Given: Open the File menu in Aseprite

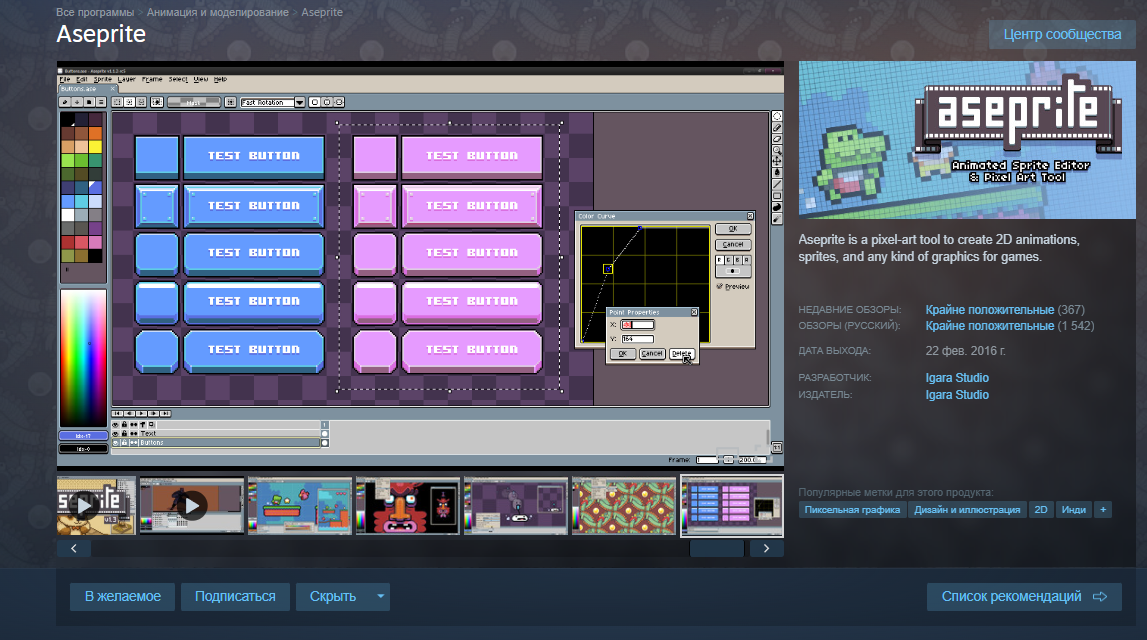Looking at the screenshot, I should point(65,79).
